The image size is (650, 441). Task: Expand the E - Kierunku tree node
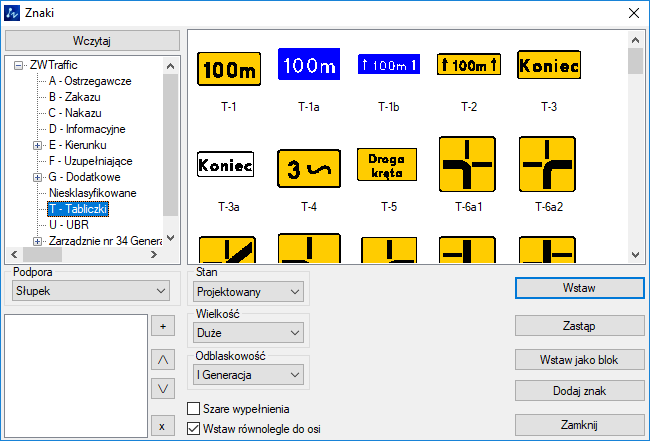click(x=37, y=145)
